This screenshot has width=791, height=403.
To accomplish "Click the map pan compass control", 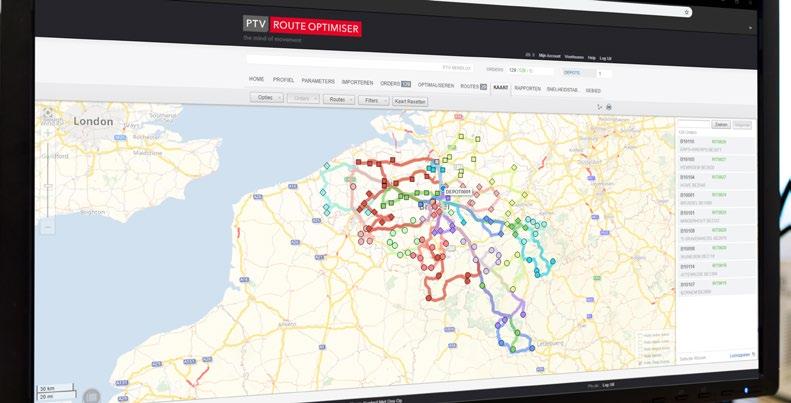I will pos(48,112).
